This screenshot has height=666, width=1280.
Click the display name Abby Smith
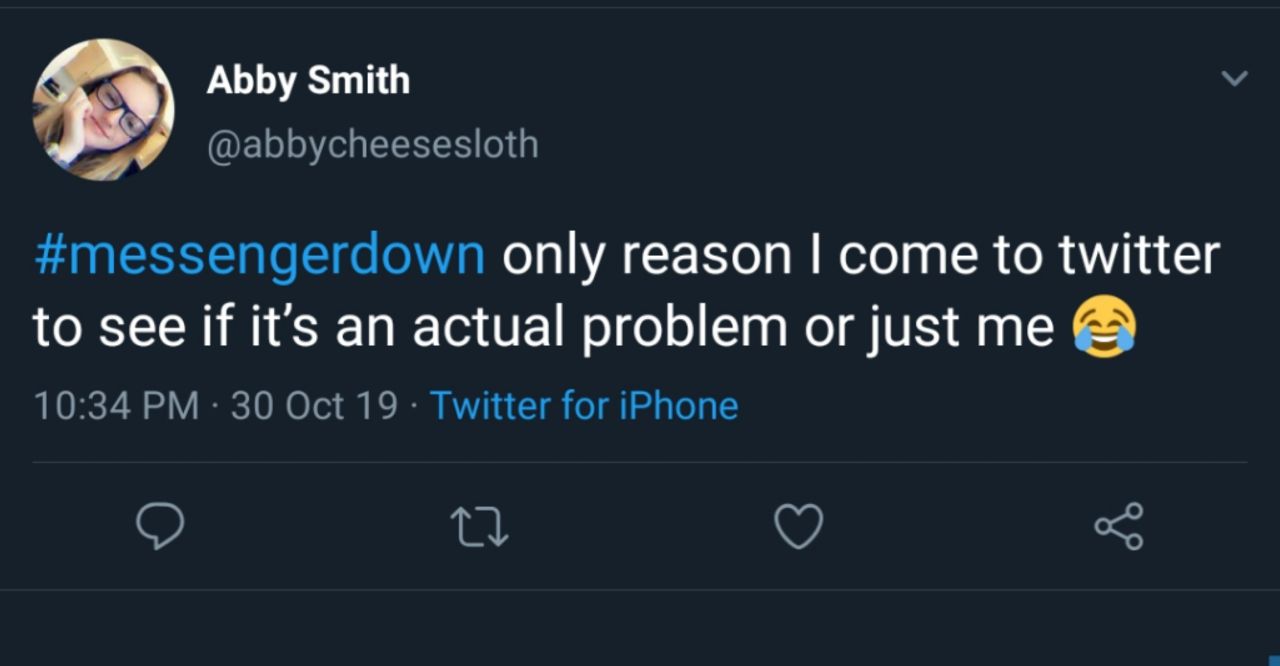tap(308, 80)
